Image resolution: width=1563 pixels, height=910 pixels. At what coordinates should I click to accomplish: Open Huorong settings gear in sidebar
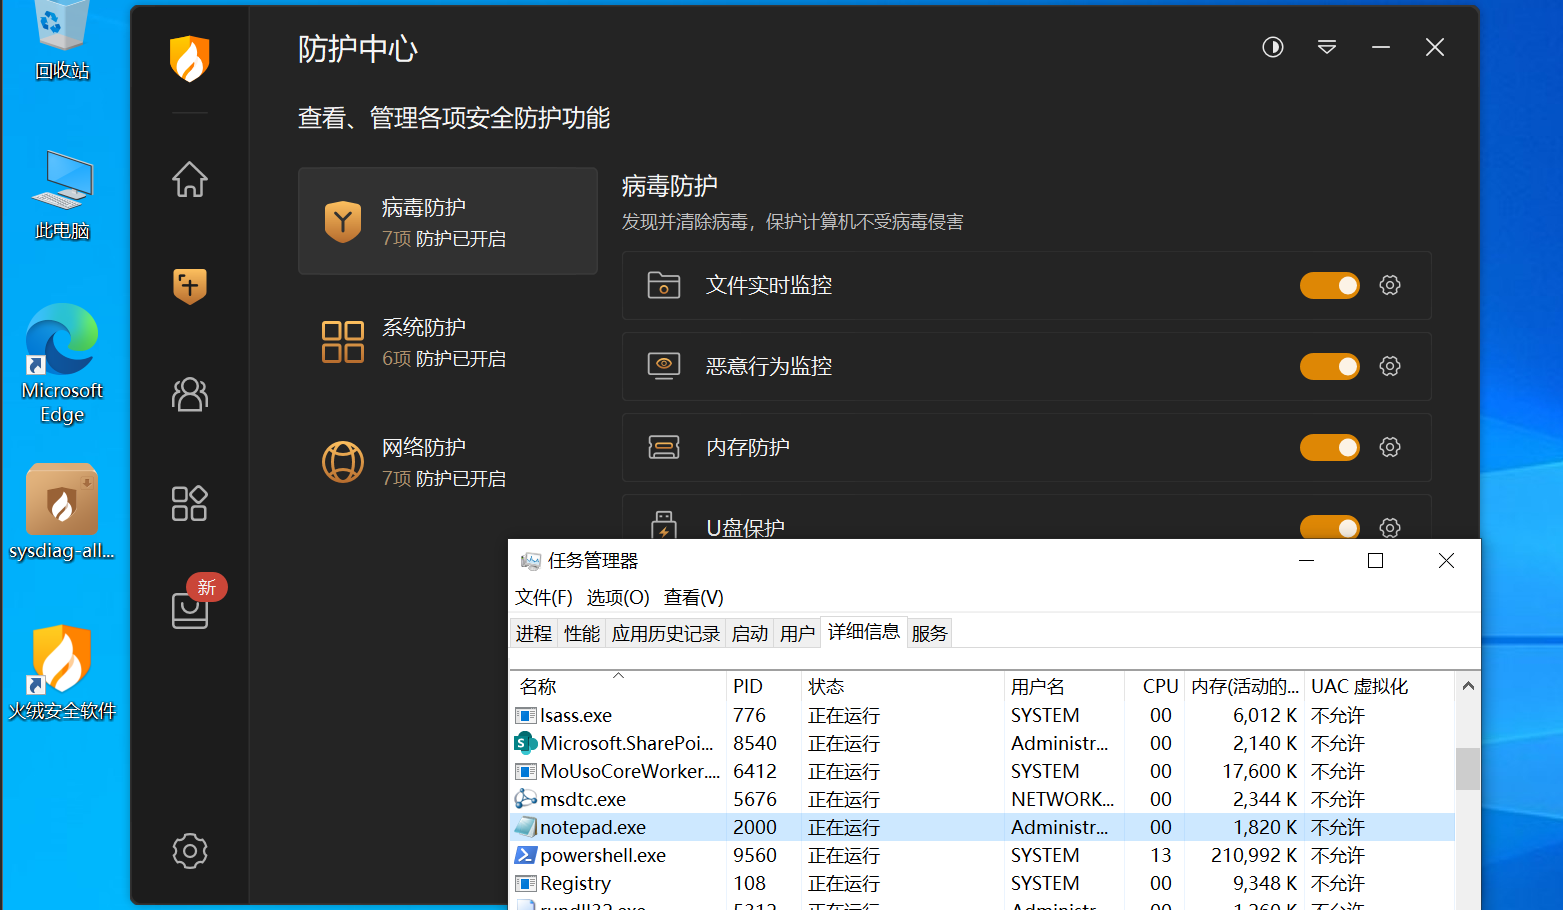tap(189, 851)
